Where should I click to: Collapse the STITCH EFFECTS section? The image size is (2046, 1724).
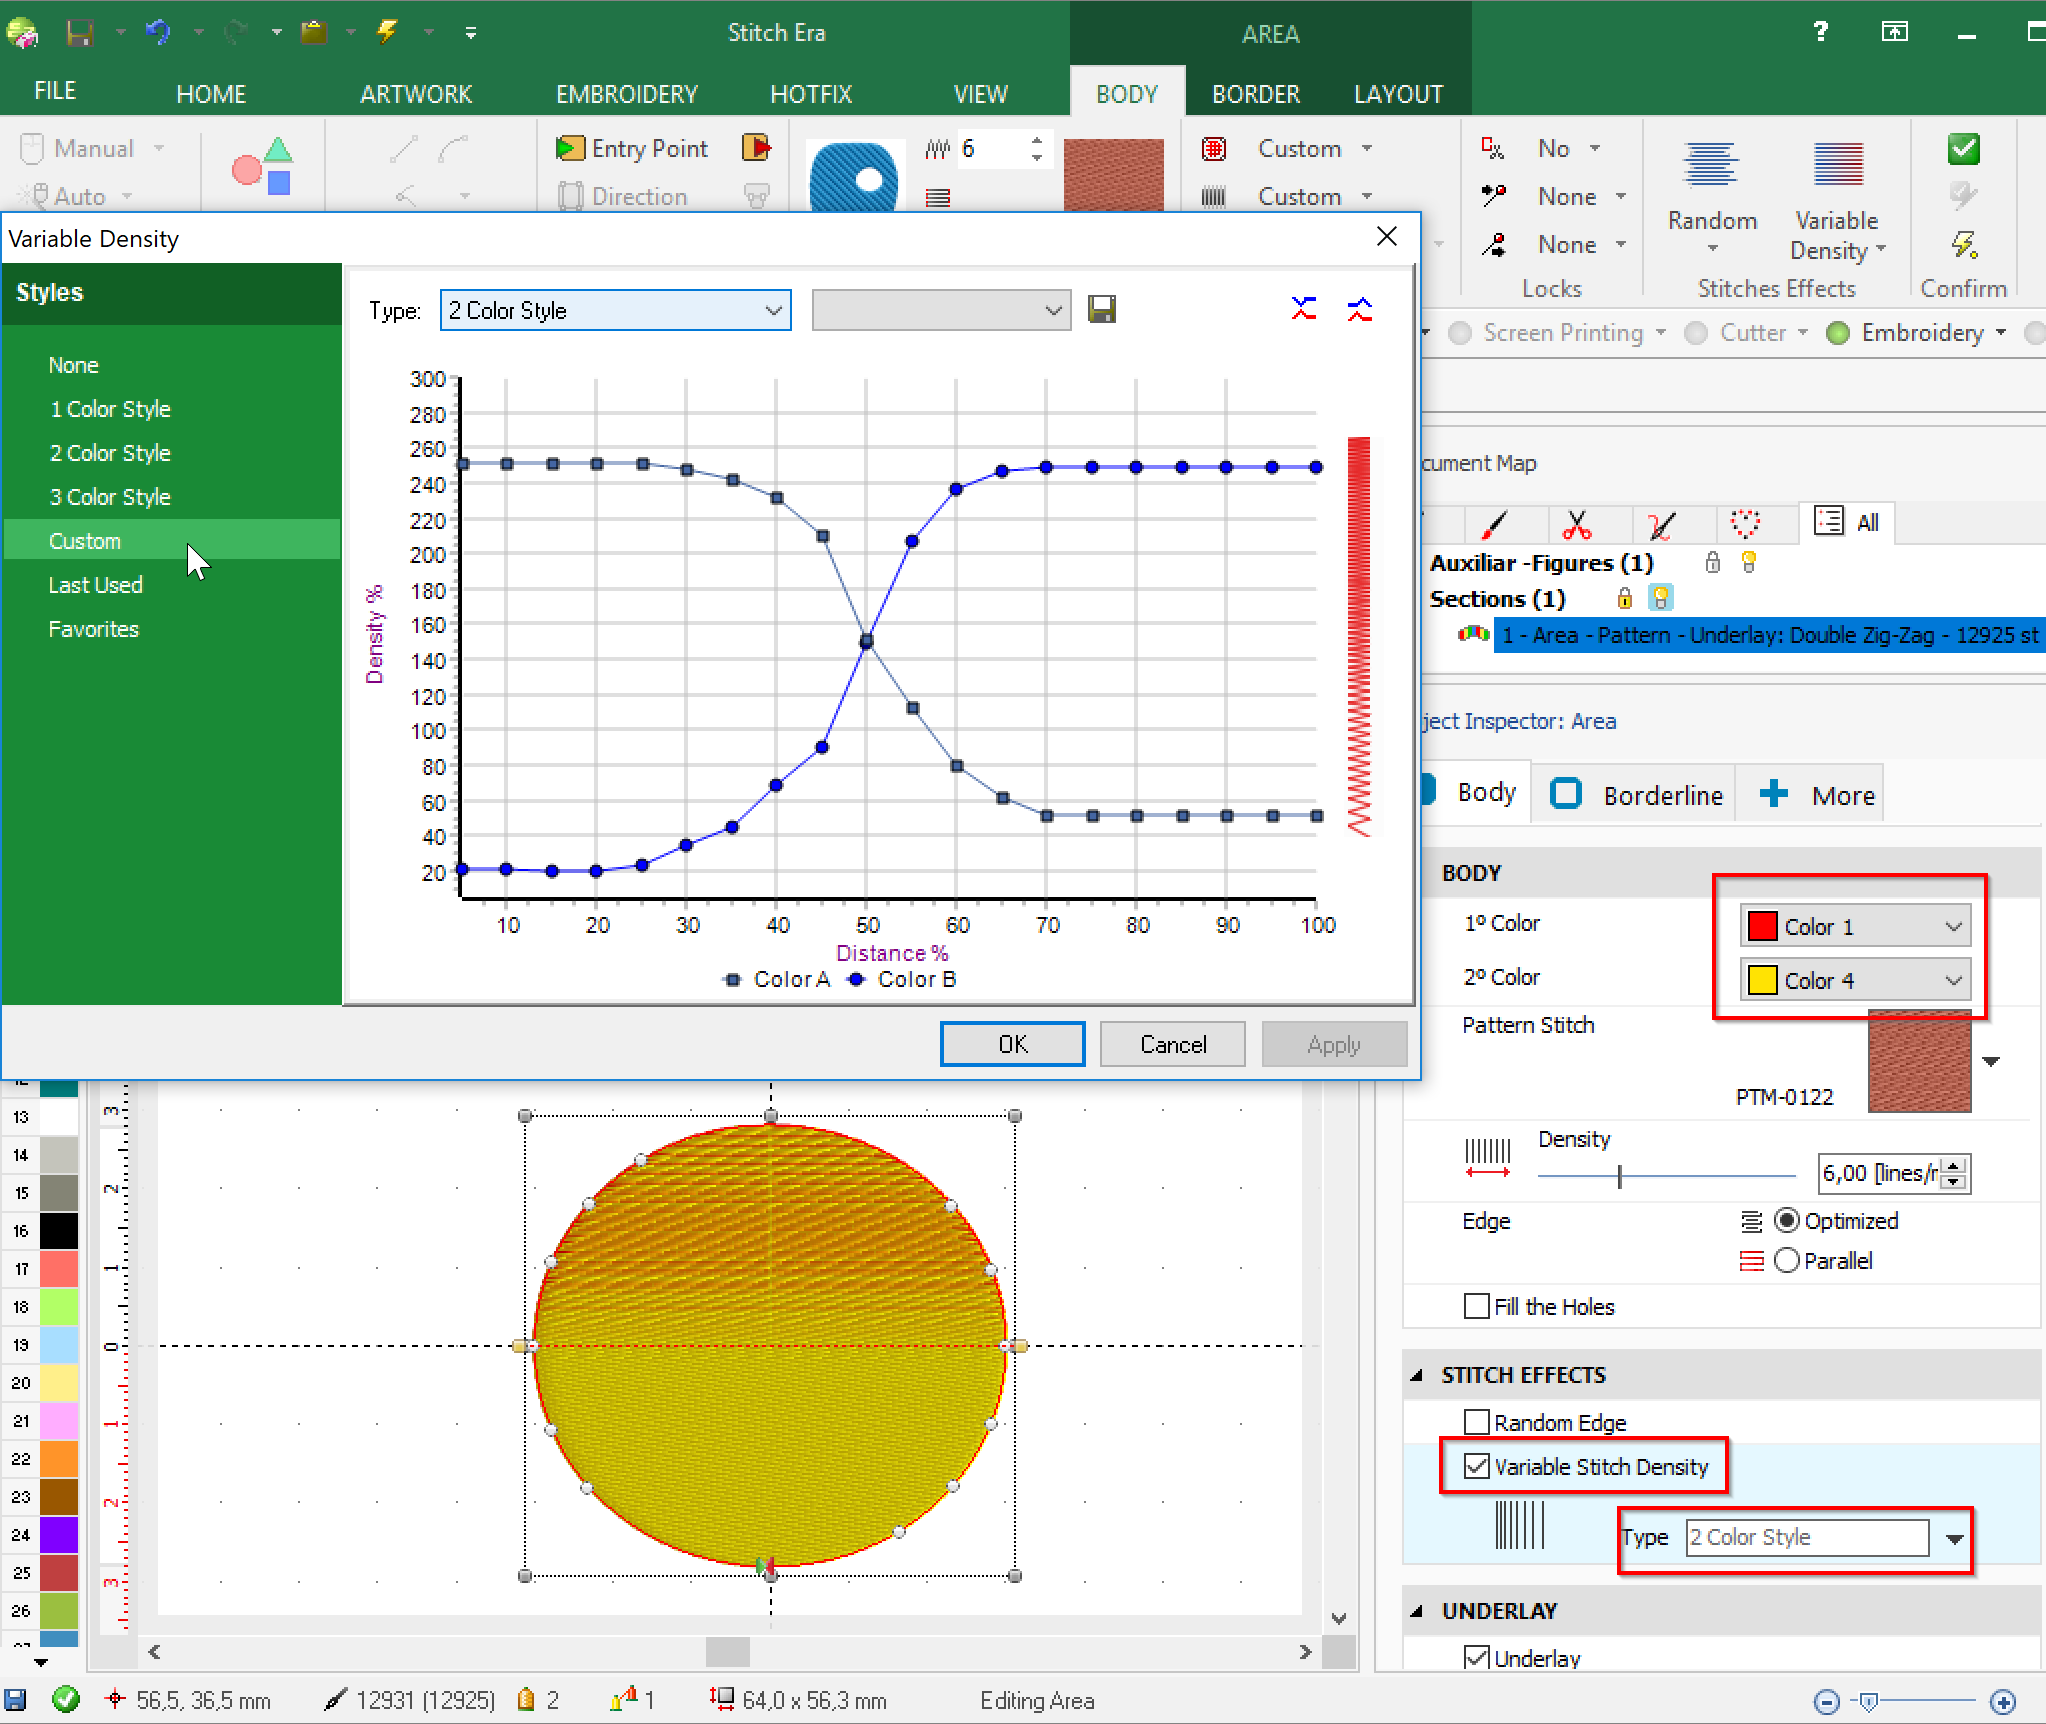point(1416,1376)
